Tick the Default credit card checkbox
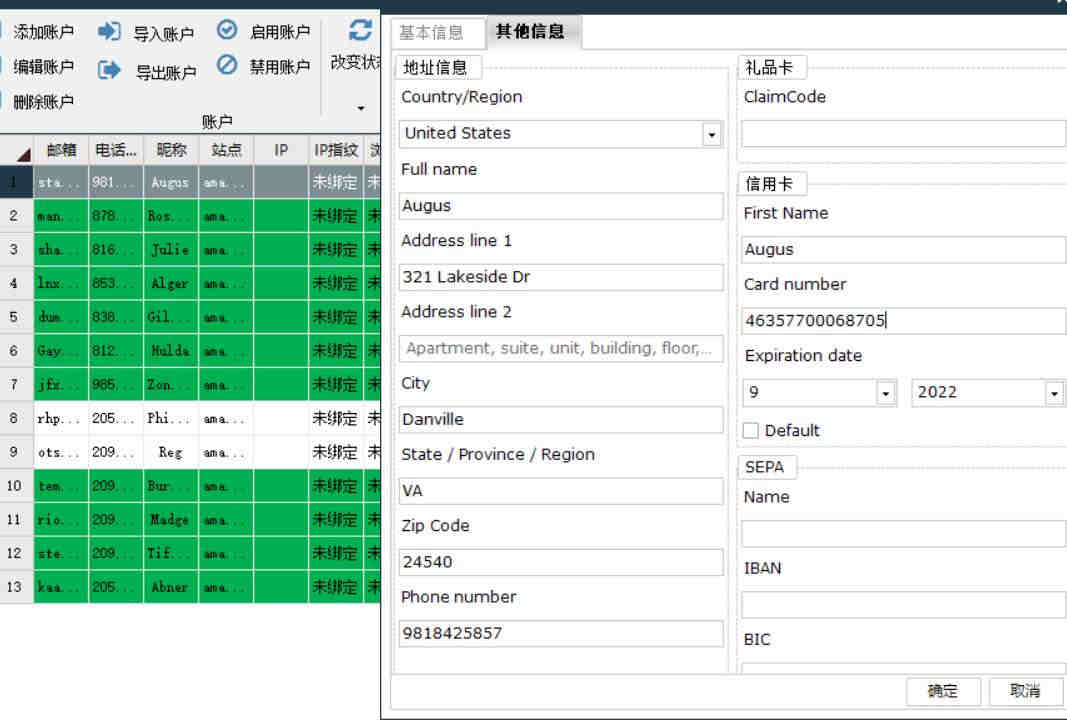 click(x=751, y=430)
